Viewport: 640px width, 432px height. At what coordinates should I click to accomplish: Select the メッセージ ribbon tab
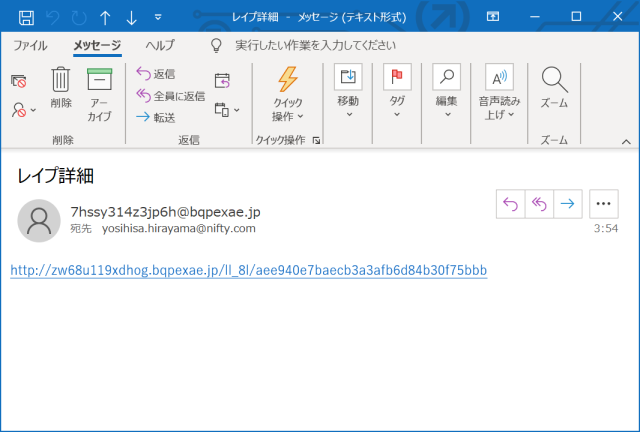tap(97, 45)
